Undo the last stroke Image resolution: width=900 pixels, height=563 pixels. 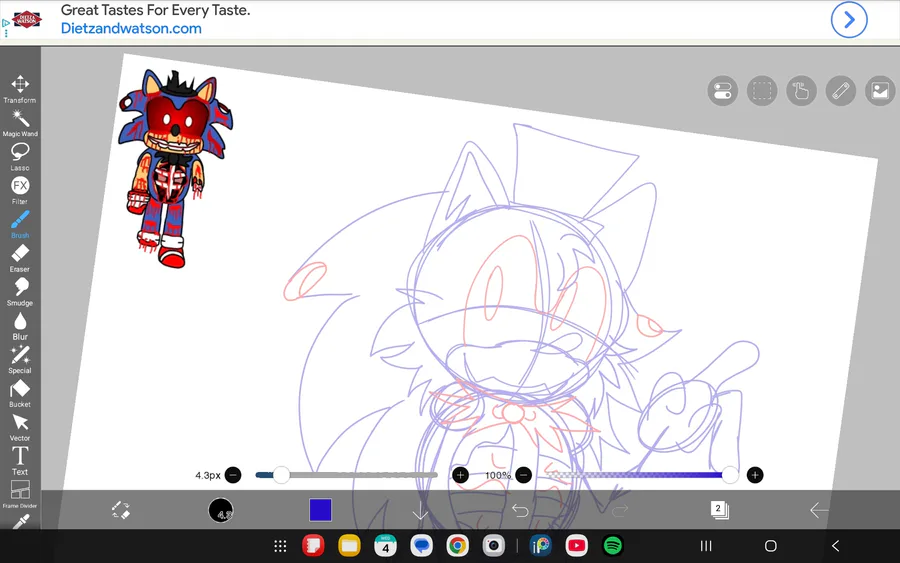pyautogui.click(x=520, y=510)
